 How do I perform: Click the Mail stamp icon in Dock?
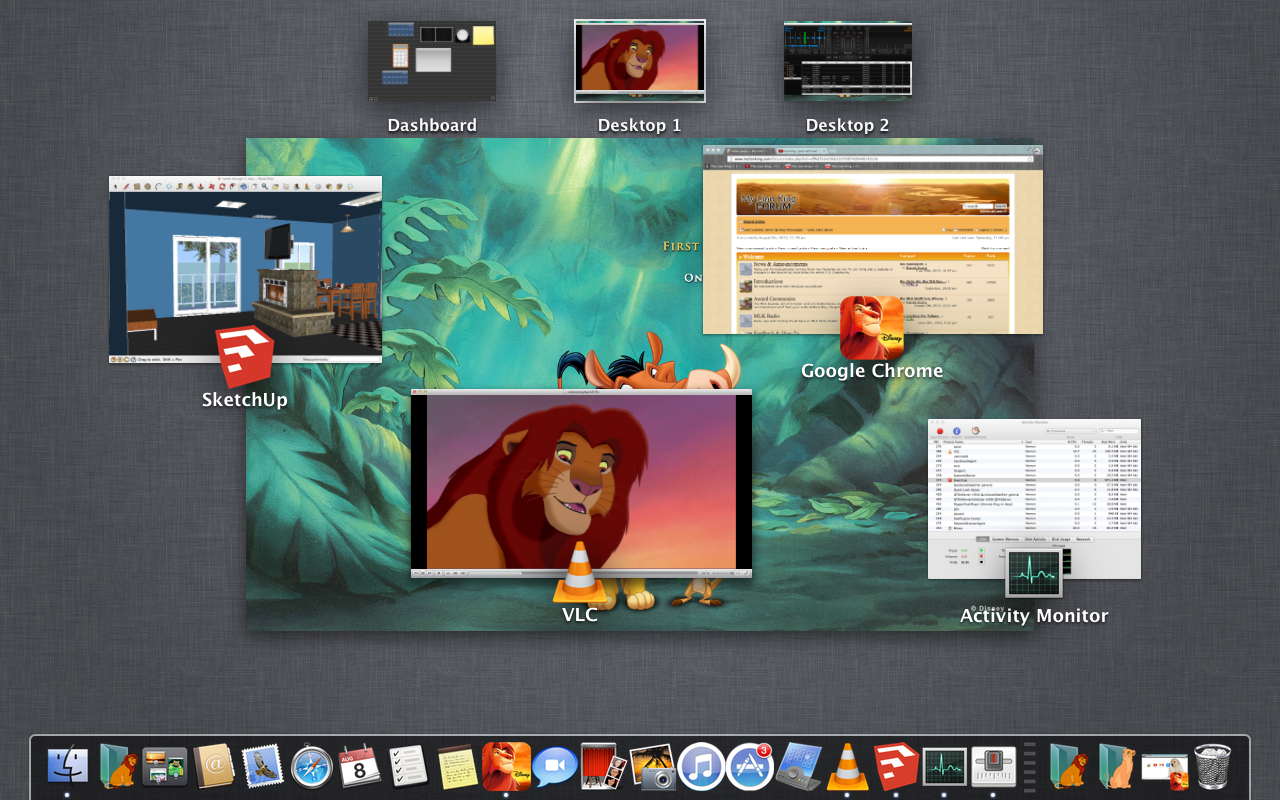pos(263,767)
